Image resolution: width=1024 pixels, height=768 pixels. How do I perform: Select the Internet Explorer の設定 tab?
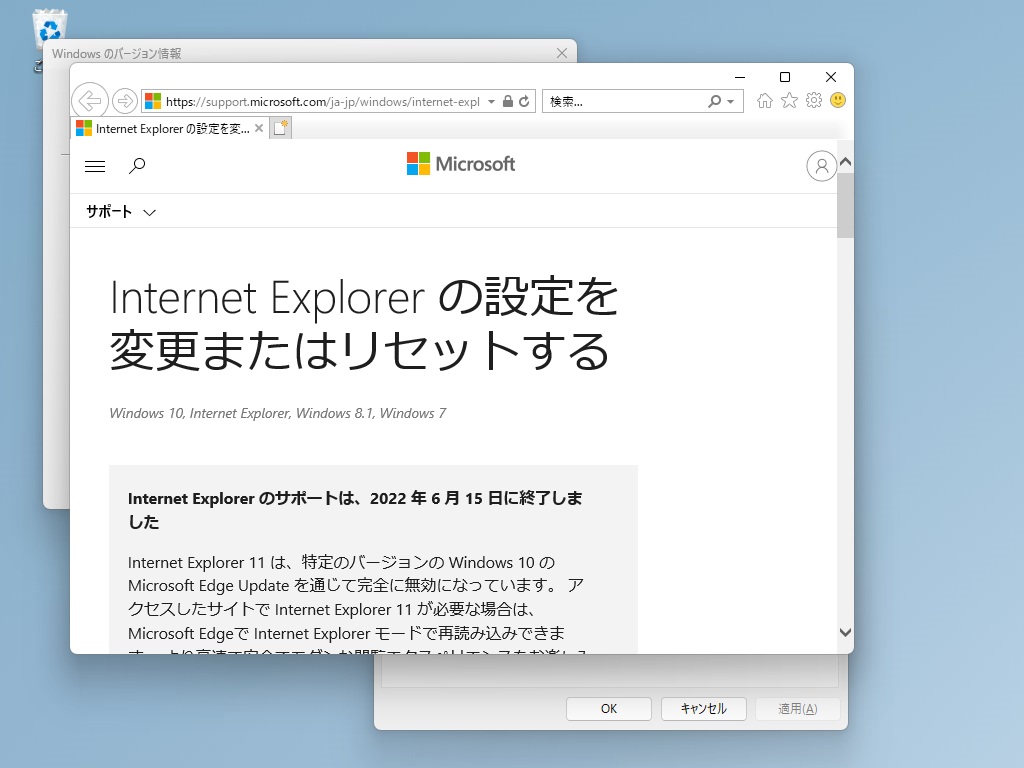[165, 128]
